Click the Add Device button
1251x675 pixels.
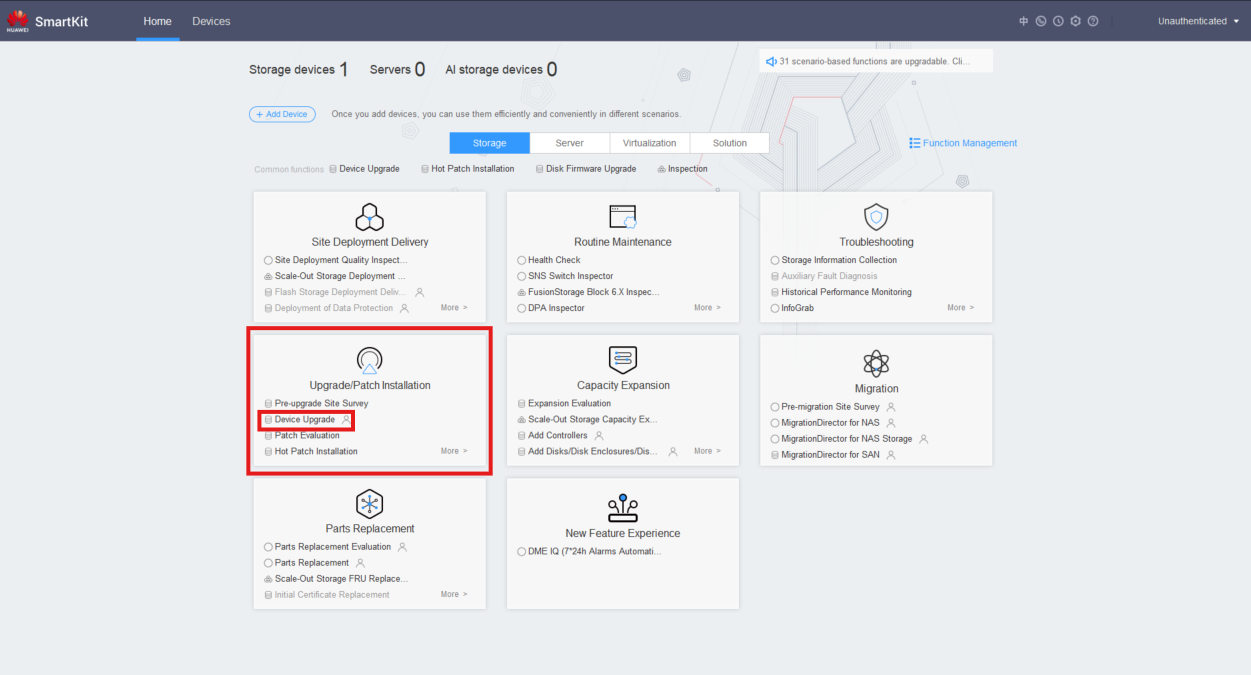[x=282, y=114]
